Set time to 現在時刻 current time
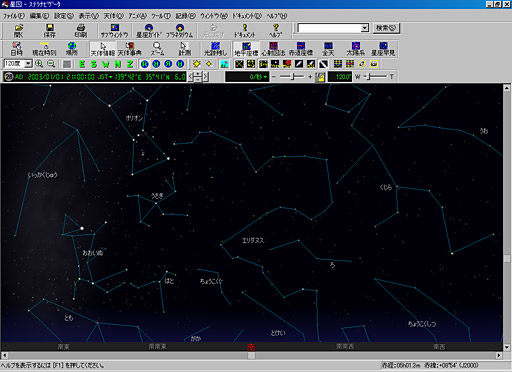The image size is (512, 372). [44, 49]
